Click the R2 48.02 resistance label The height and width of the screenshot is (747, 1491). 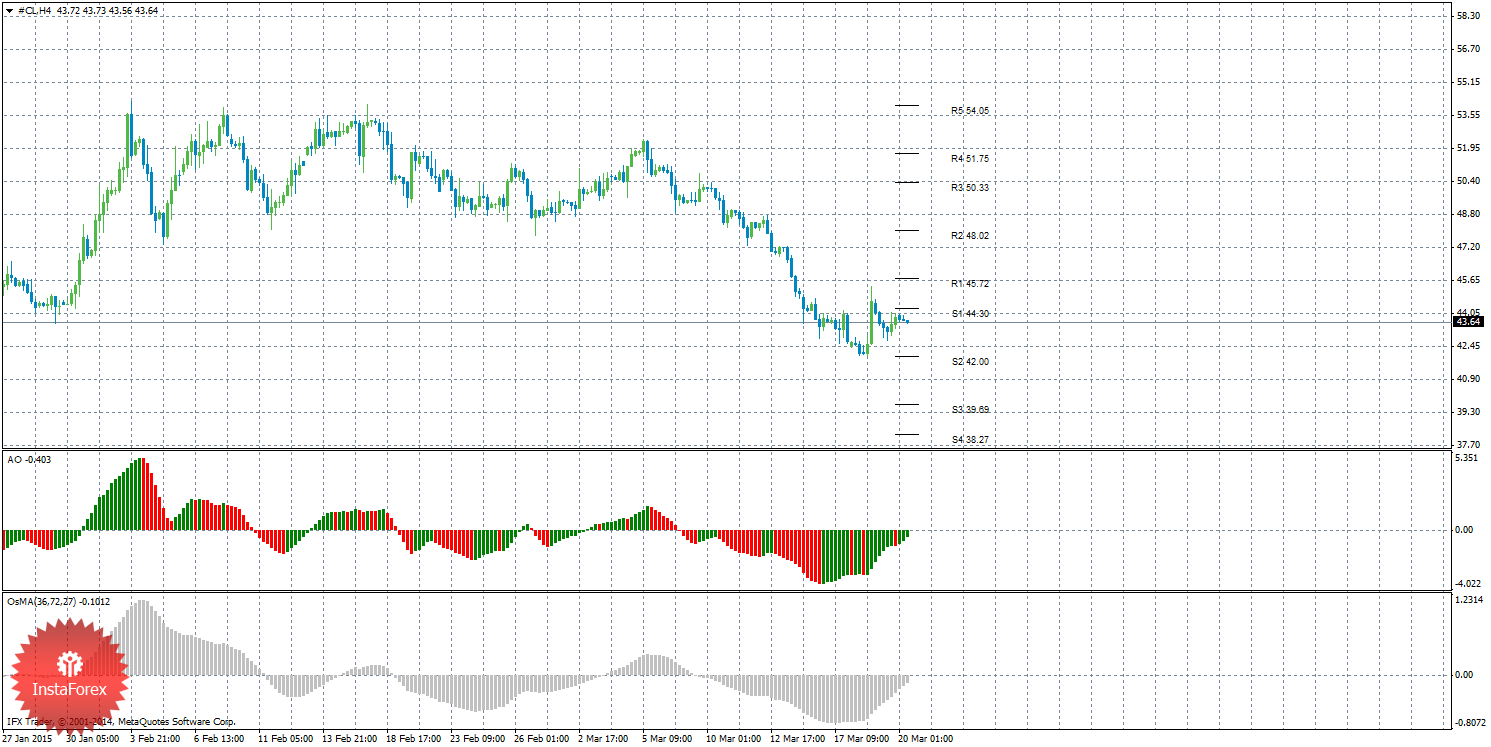pyautogui.click(x=969, y=236)
